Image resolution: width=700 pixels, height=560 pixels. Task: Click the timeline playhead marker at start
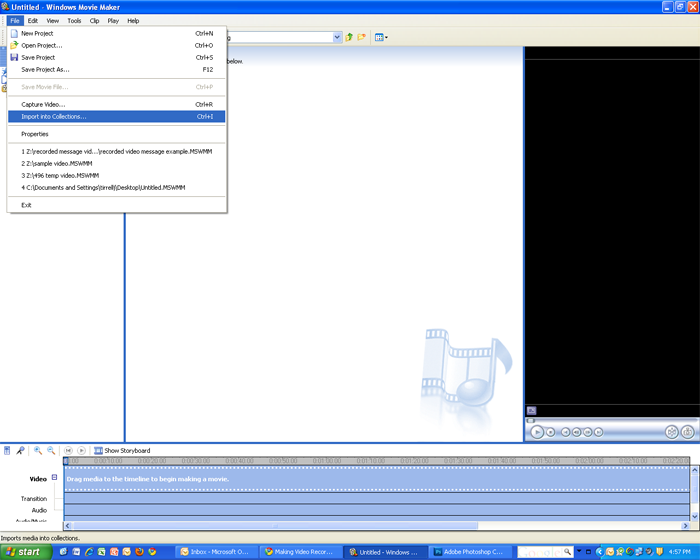click(x=66, y=461)
